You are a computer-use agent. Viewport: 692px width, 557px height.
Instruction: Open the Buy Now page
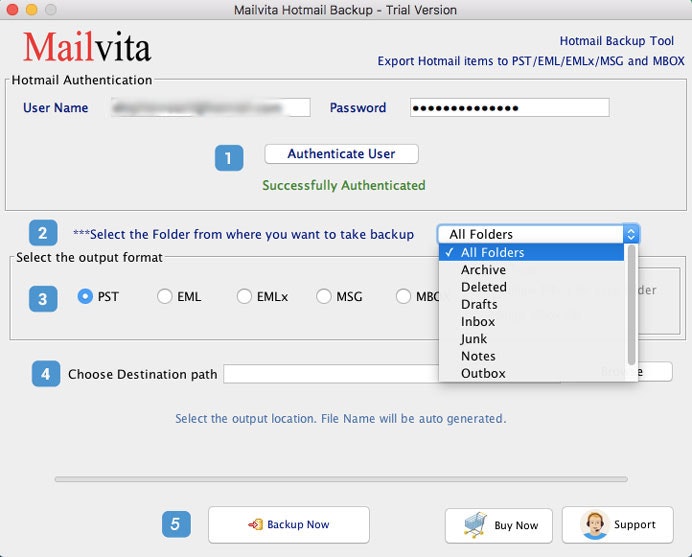[499, 525]
